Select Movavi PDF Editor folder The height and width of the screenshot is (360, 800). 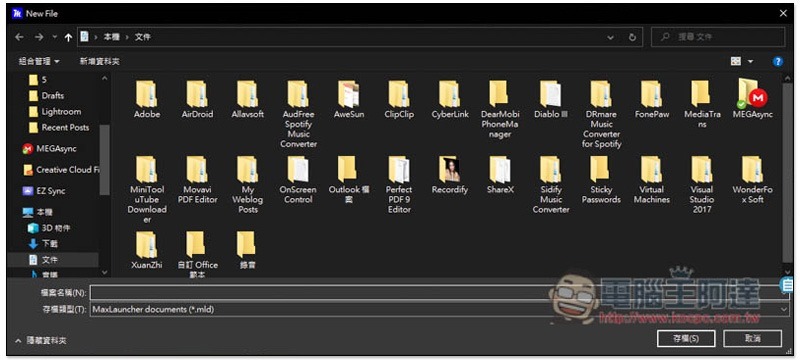[197, 179]
